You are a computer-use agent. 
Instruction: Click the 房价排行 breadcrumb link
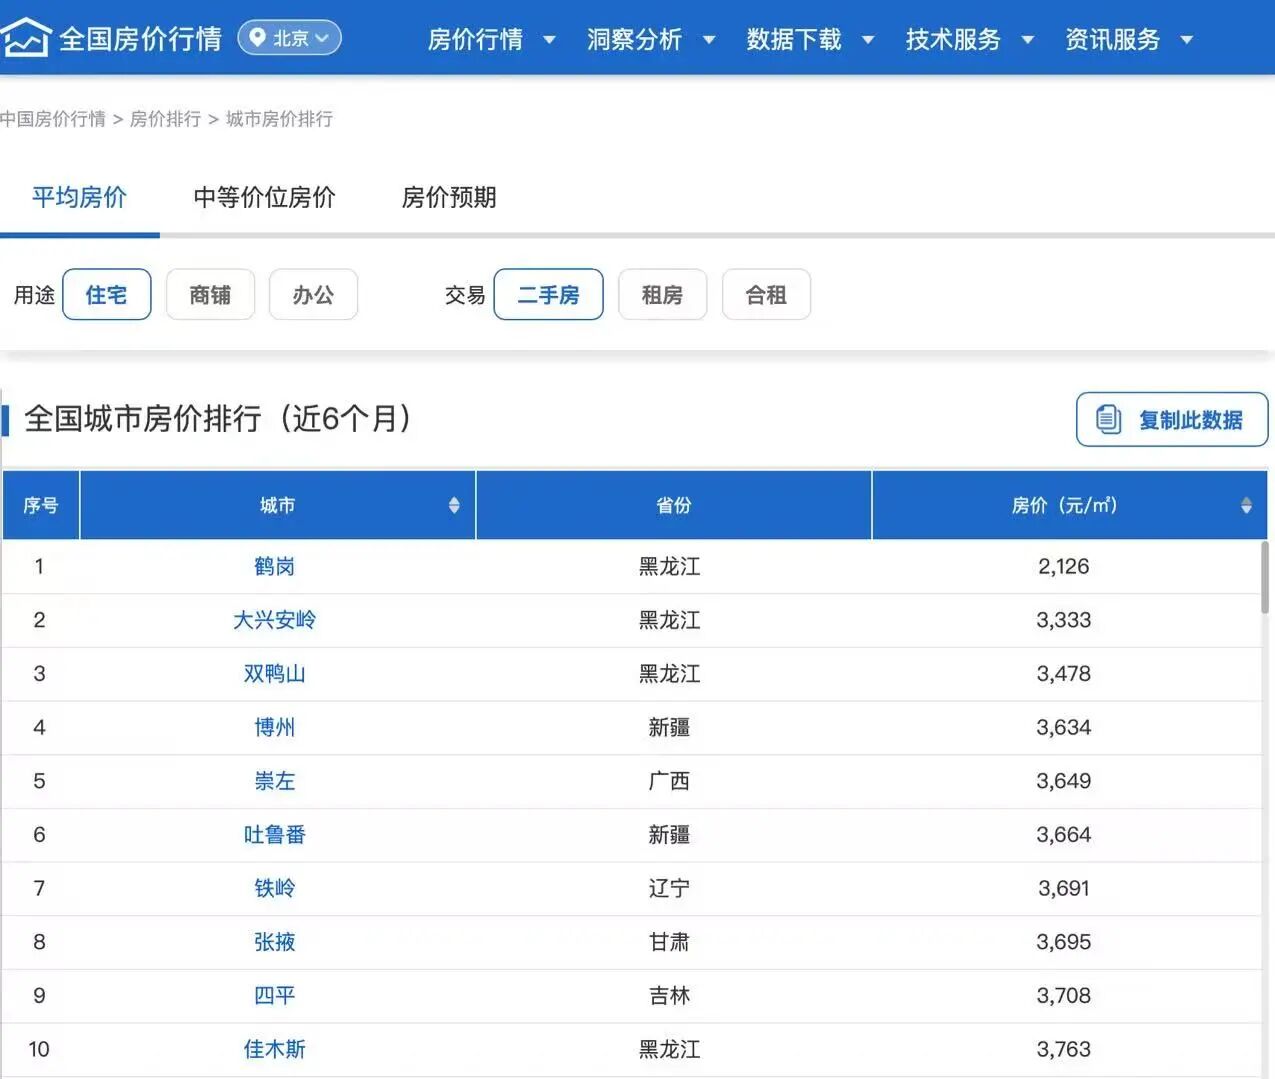165,119
